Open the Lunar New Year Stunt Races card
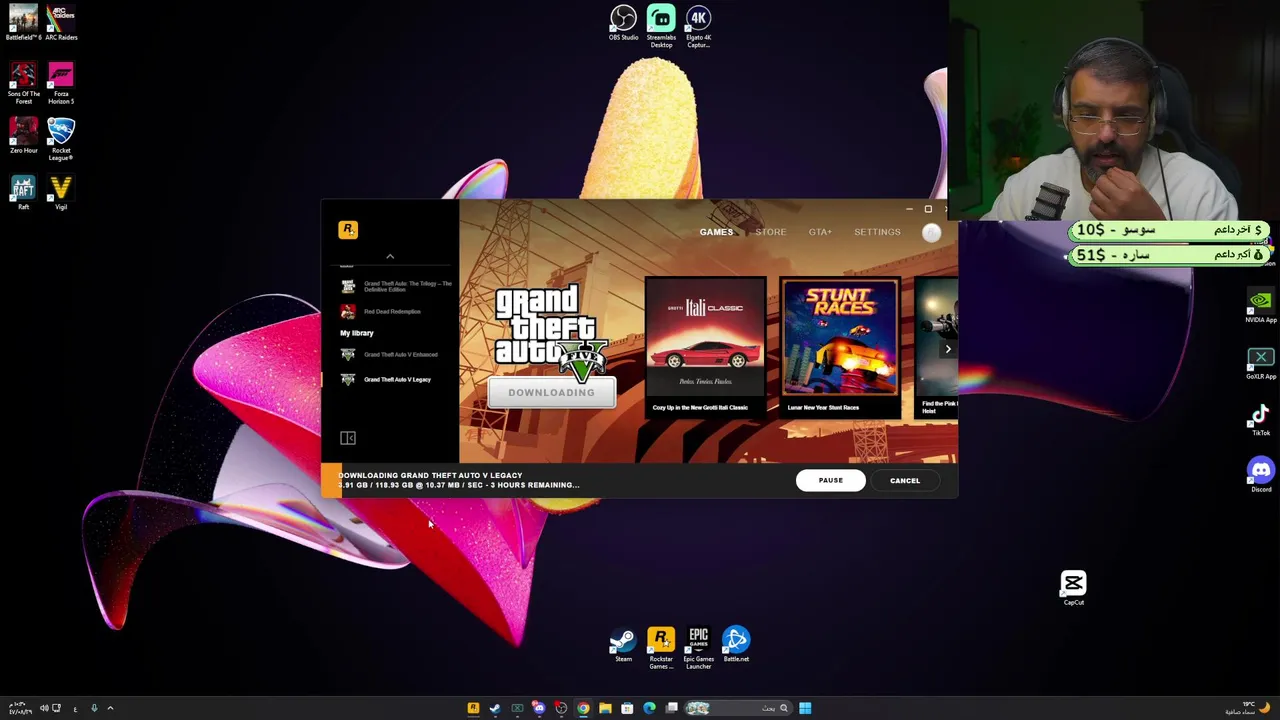This screenshot has width=1280, height=720. (x=840, y=346)
